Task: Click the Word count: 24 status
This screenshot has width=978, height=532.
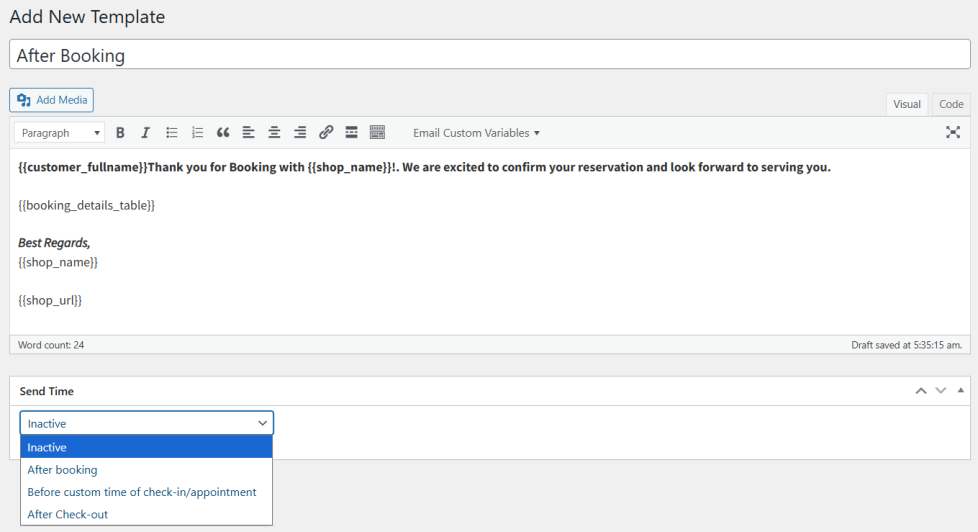Action: [x=51, y=345]
